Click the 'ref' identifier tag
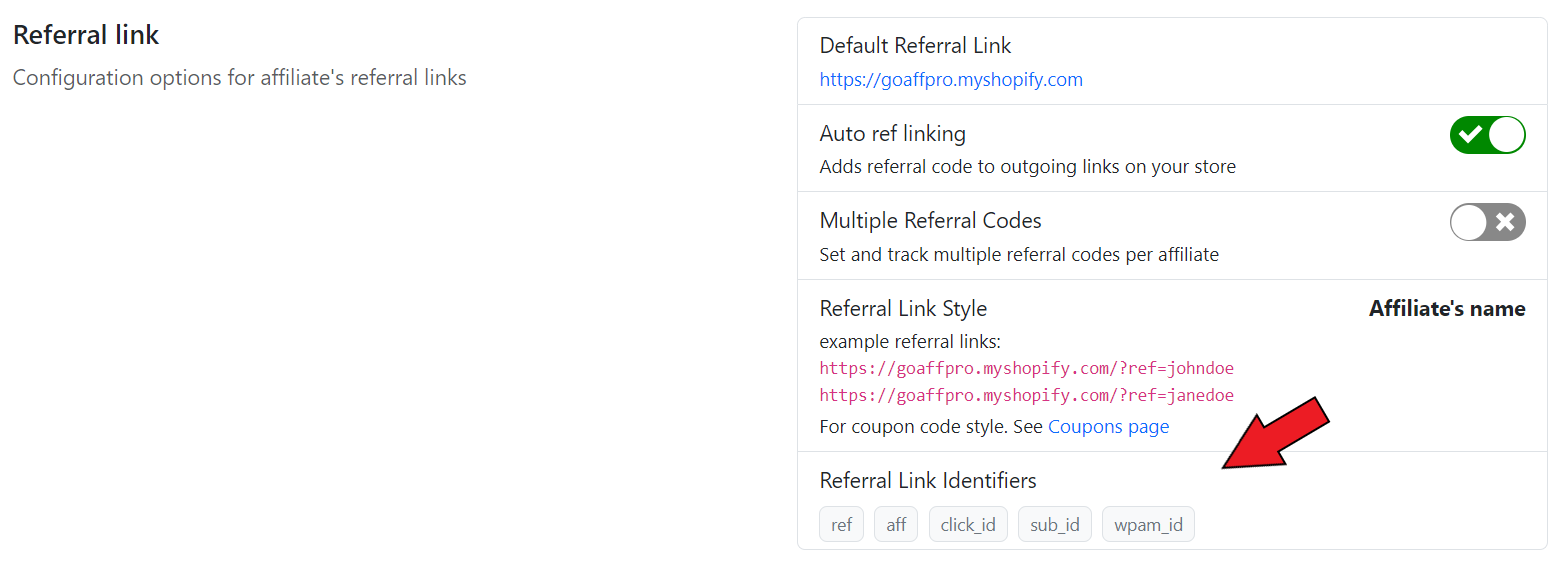Image resolution: width=1563 pixels, height=576 pixels. click(x=841, y=525)
